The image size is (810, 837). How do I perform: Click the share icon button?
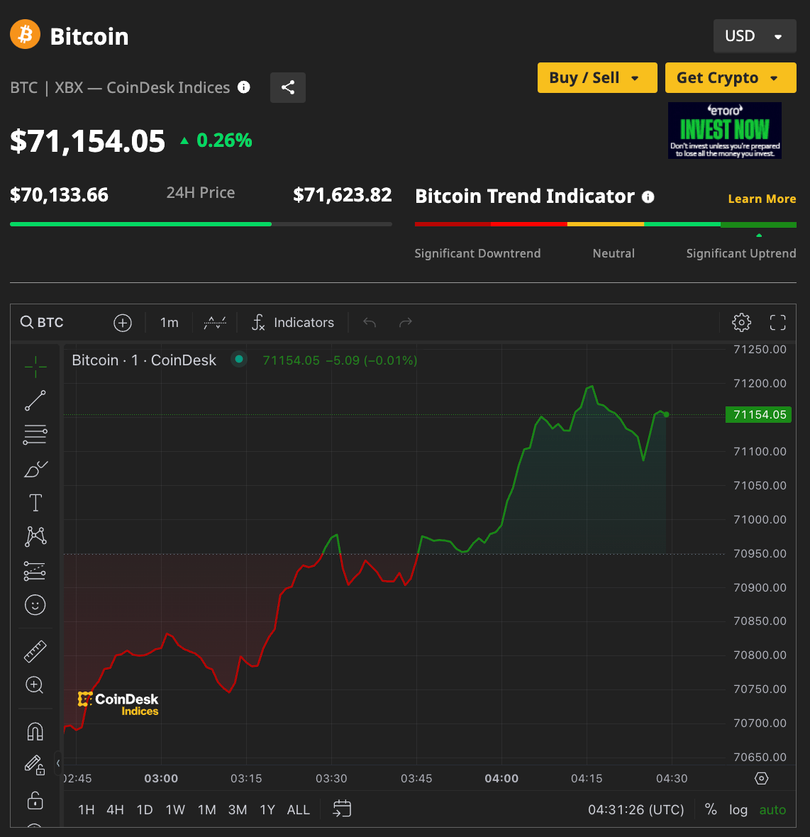[x=288, y=88]
